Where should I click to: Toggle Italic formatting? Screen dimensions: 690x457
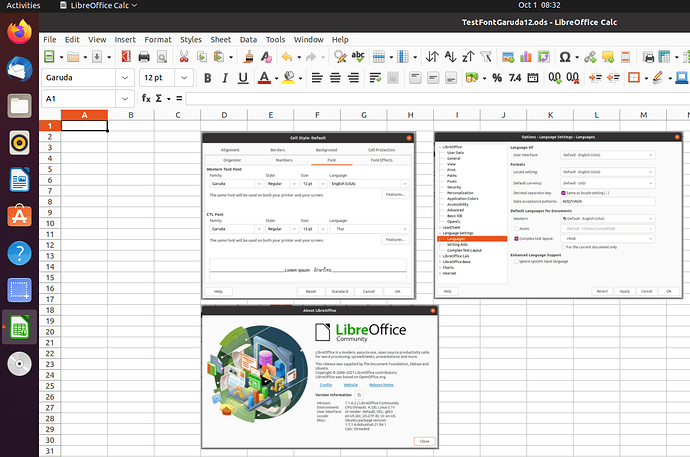coord(225,78)
